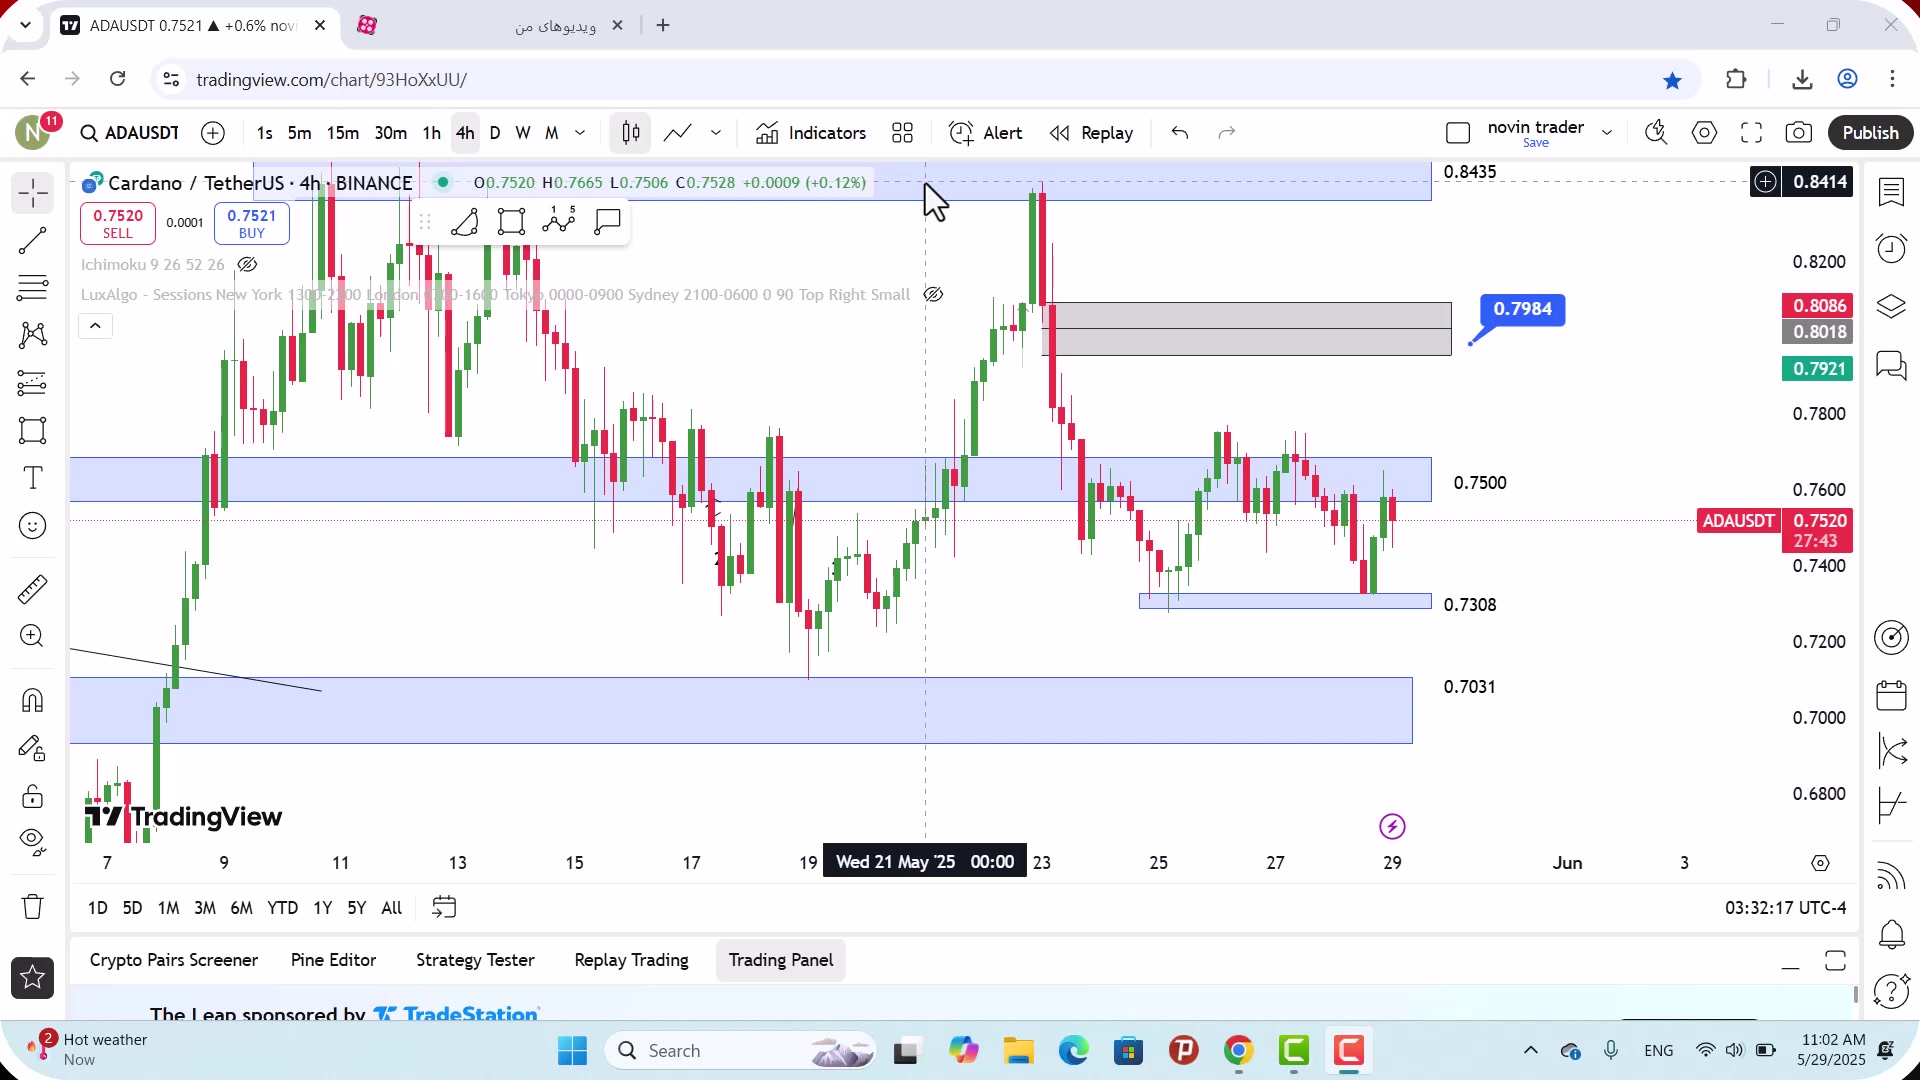Toggle magnet mode
The height and width of the screenshot is (1080, 1920).
(33, 700)
